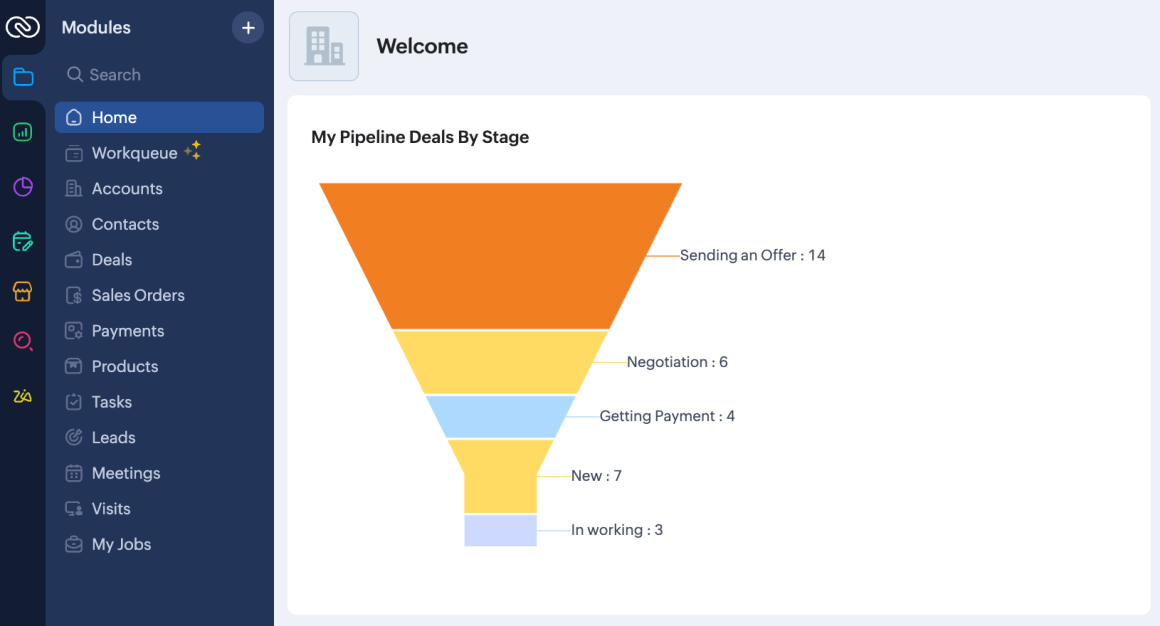The height and width of the screenshot is (626, 1160).
Task: Select the Analytics pie chart icon
Action: tap(22, 186)
